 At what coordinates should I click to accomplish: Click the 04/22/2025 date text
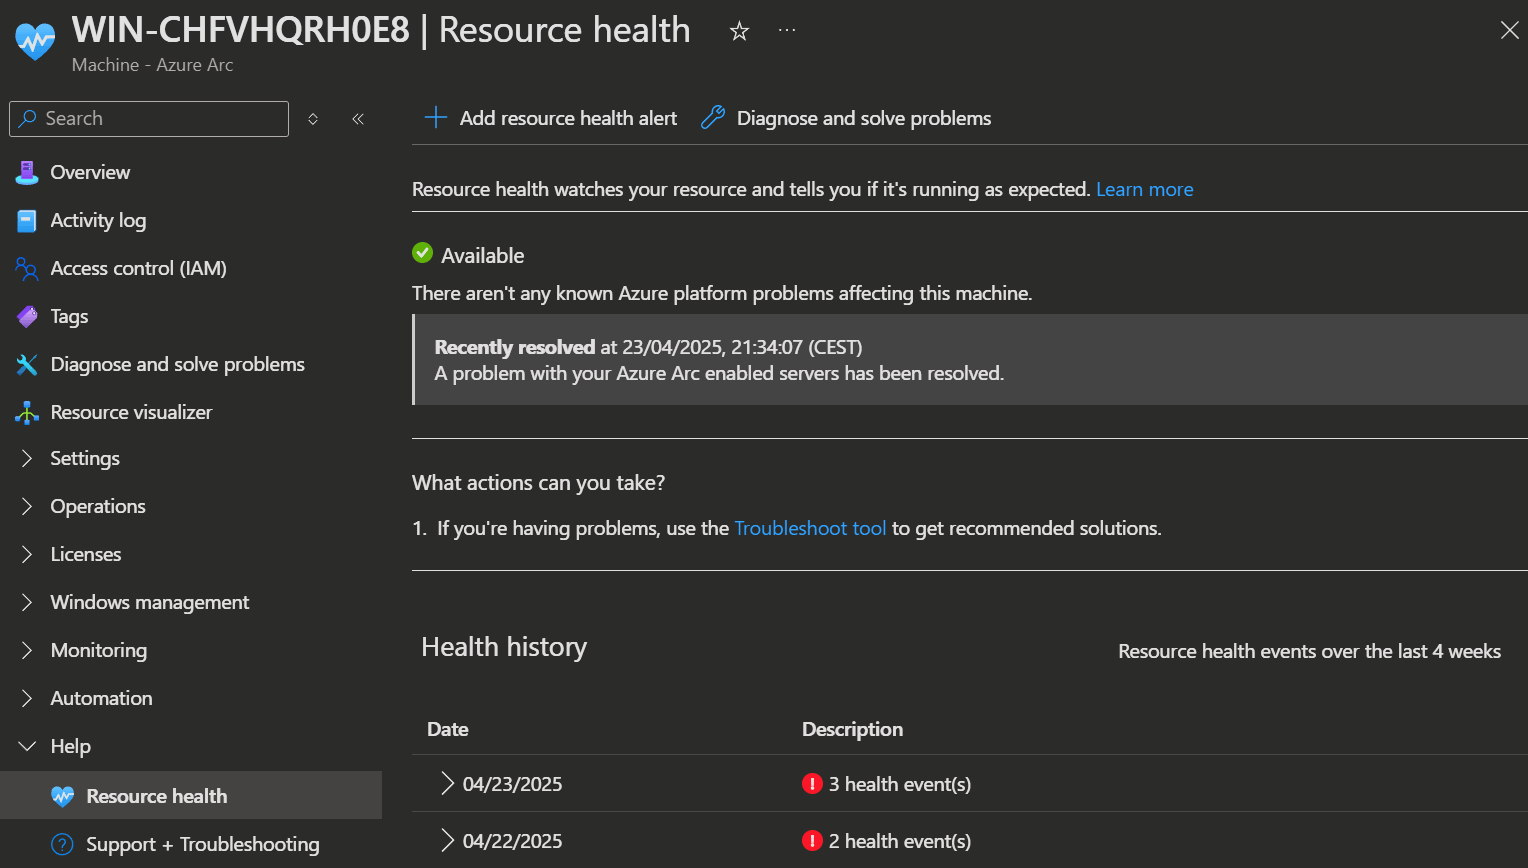(512, 841)
